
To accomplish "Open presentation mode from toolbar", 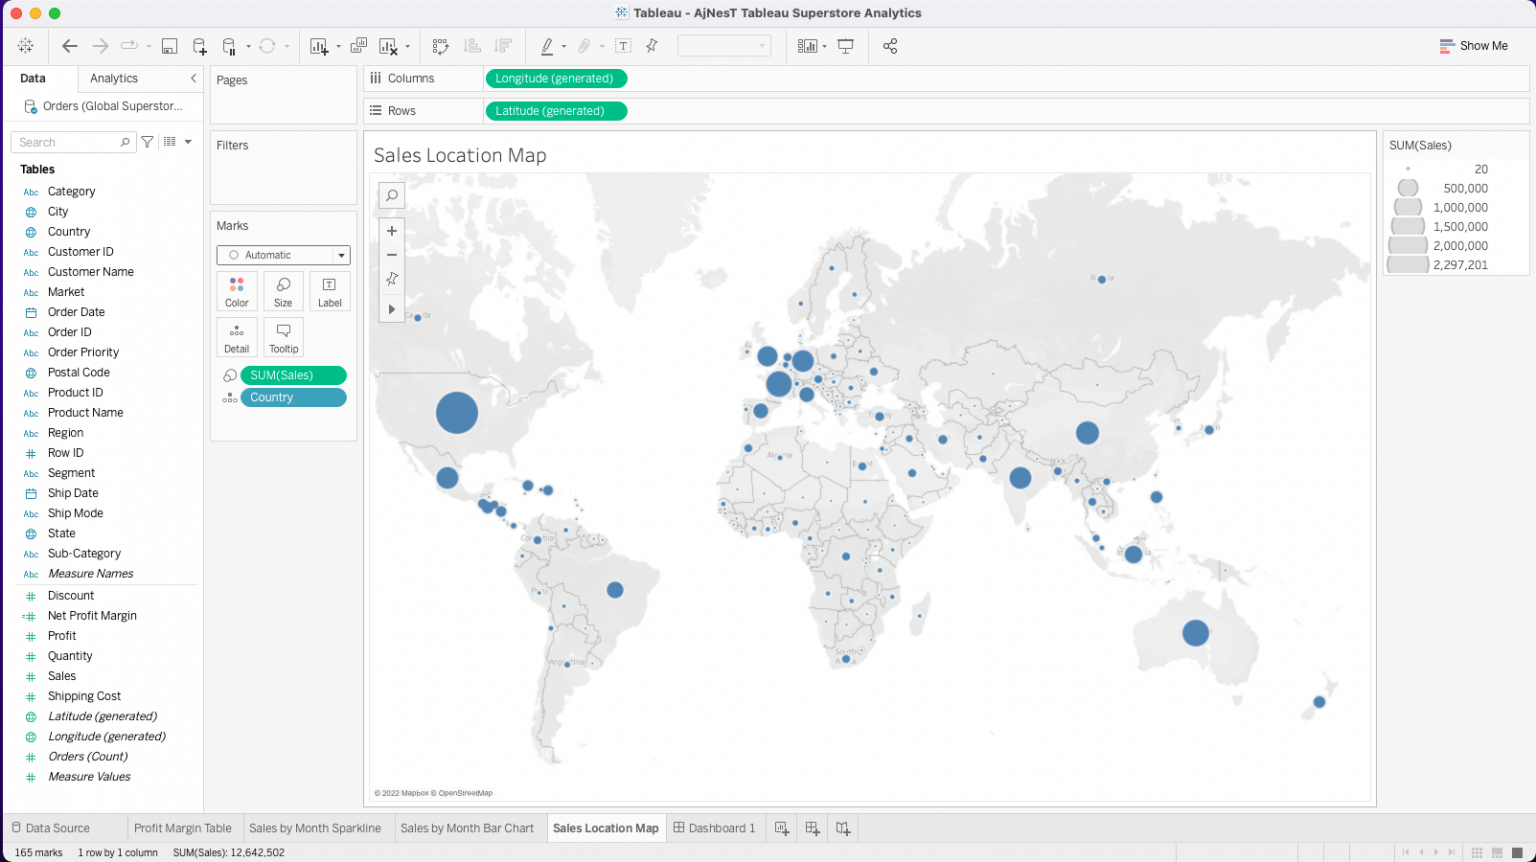I will click(845, 46).
